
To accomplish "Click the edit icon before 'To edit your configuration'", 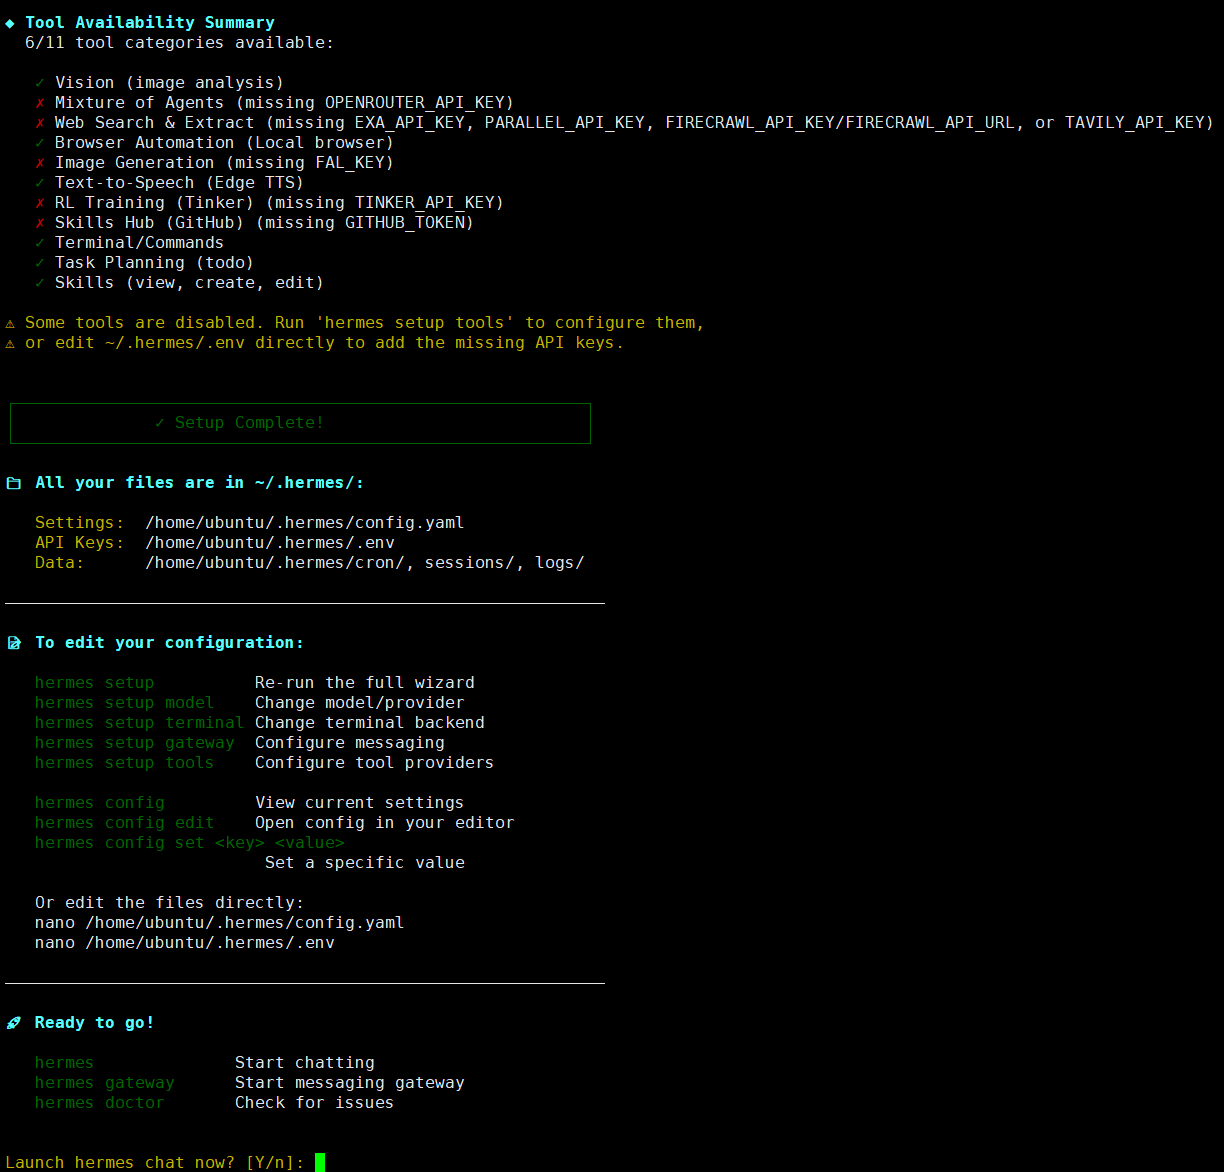I will [13, 643].
